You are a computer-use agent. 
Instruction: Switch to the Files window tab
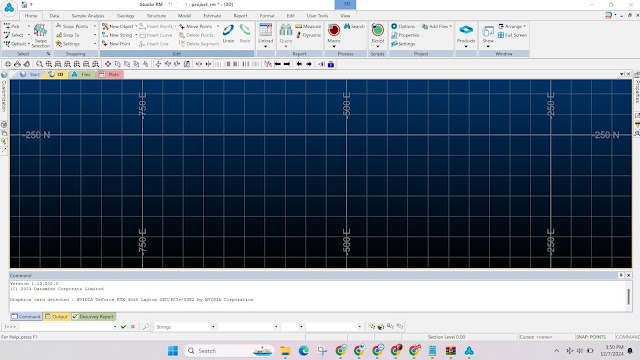click(x=81, y=74)
